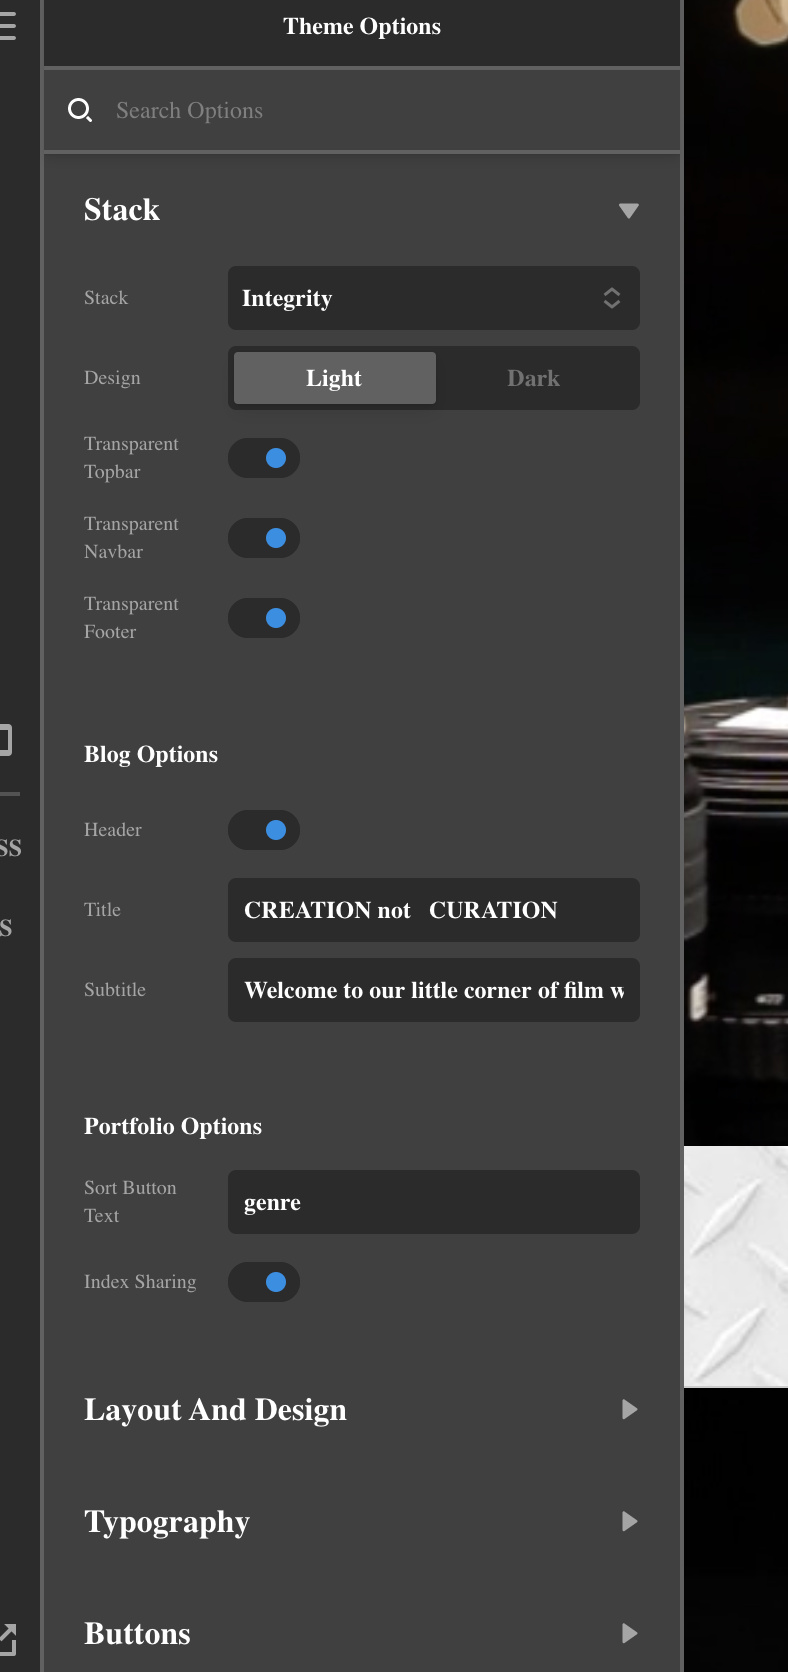This screenshot has width=788, height=1672.
Task: Collapse the Stack section
Action: pyautogui.click(x=628, y=210)
